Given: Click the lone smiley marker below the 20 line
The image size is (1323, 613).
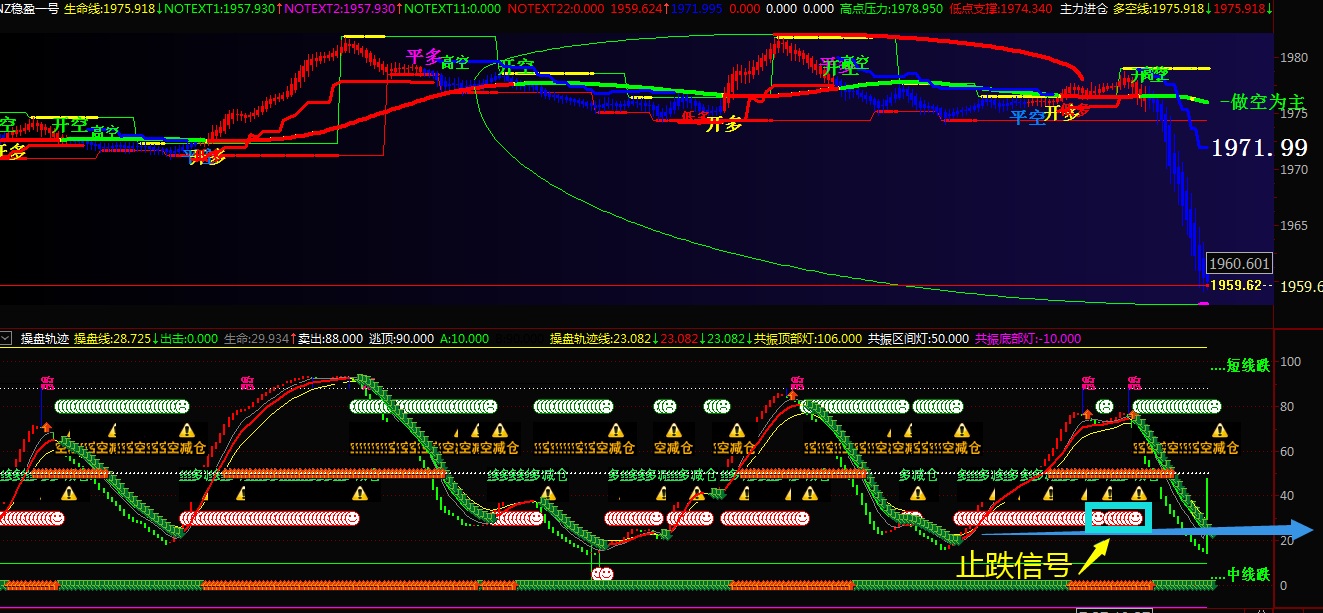Looking at the screenshot, I should [602, 573].
